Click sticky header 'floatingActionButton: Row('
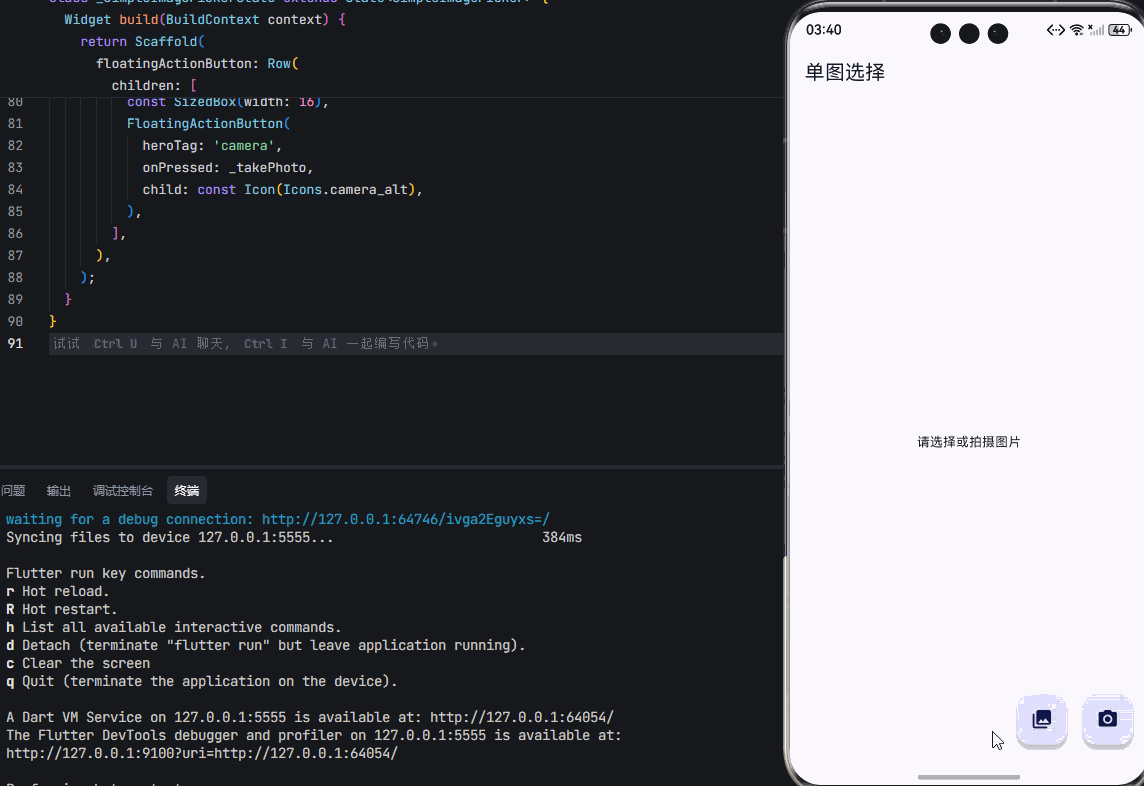1144x786 pixels. [x=197, y=63]
